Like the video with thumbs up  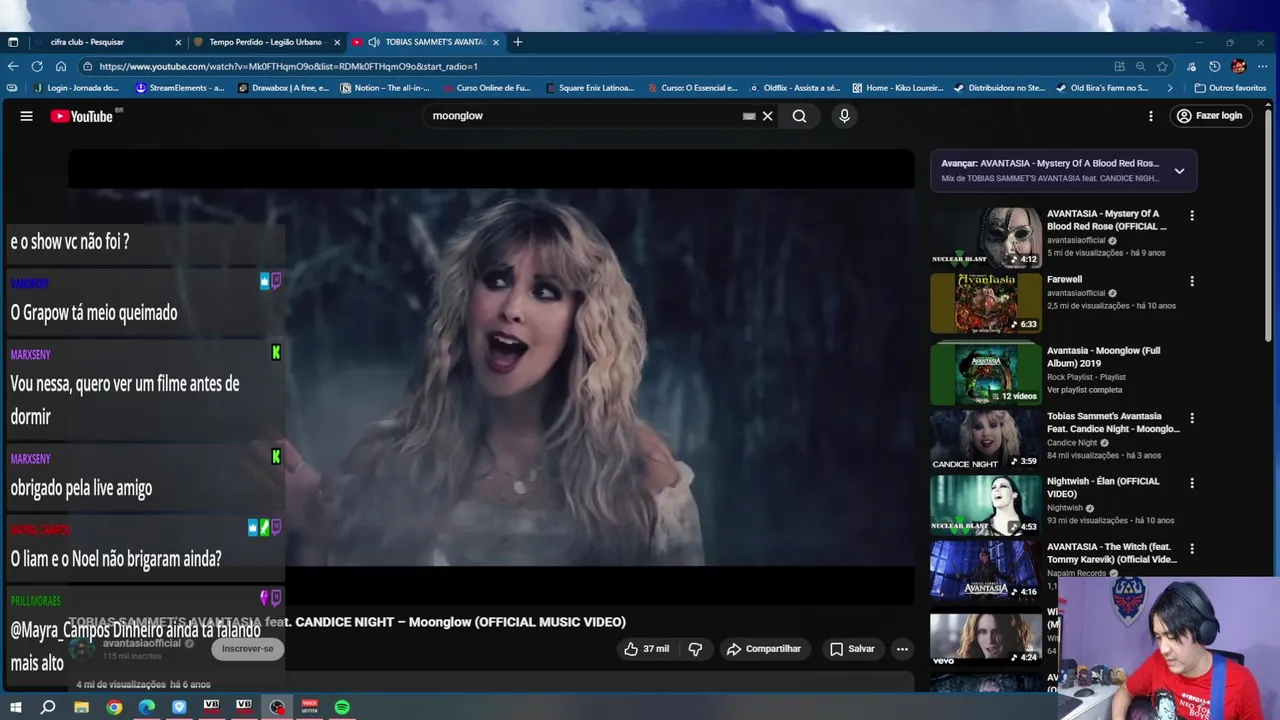(x=646, y=649)
